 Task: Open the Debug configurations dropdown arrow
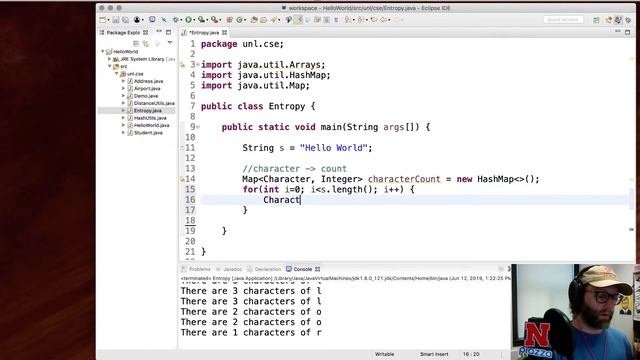click(x=180, y=20)
